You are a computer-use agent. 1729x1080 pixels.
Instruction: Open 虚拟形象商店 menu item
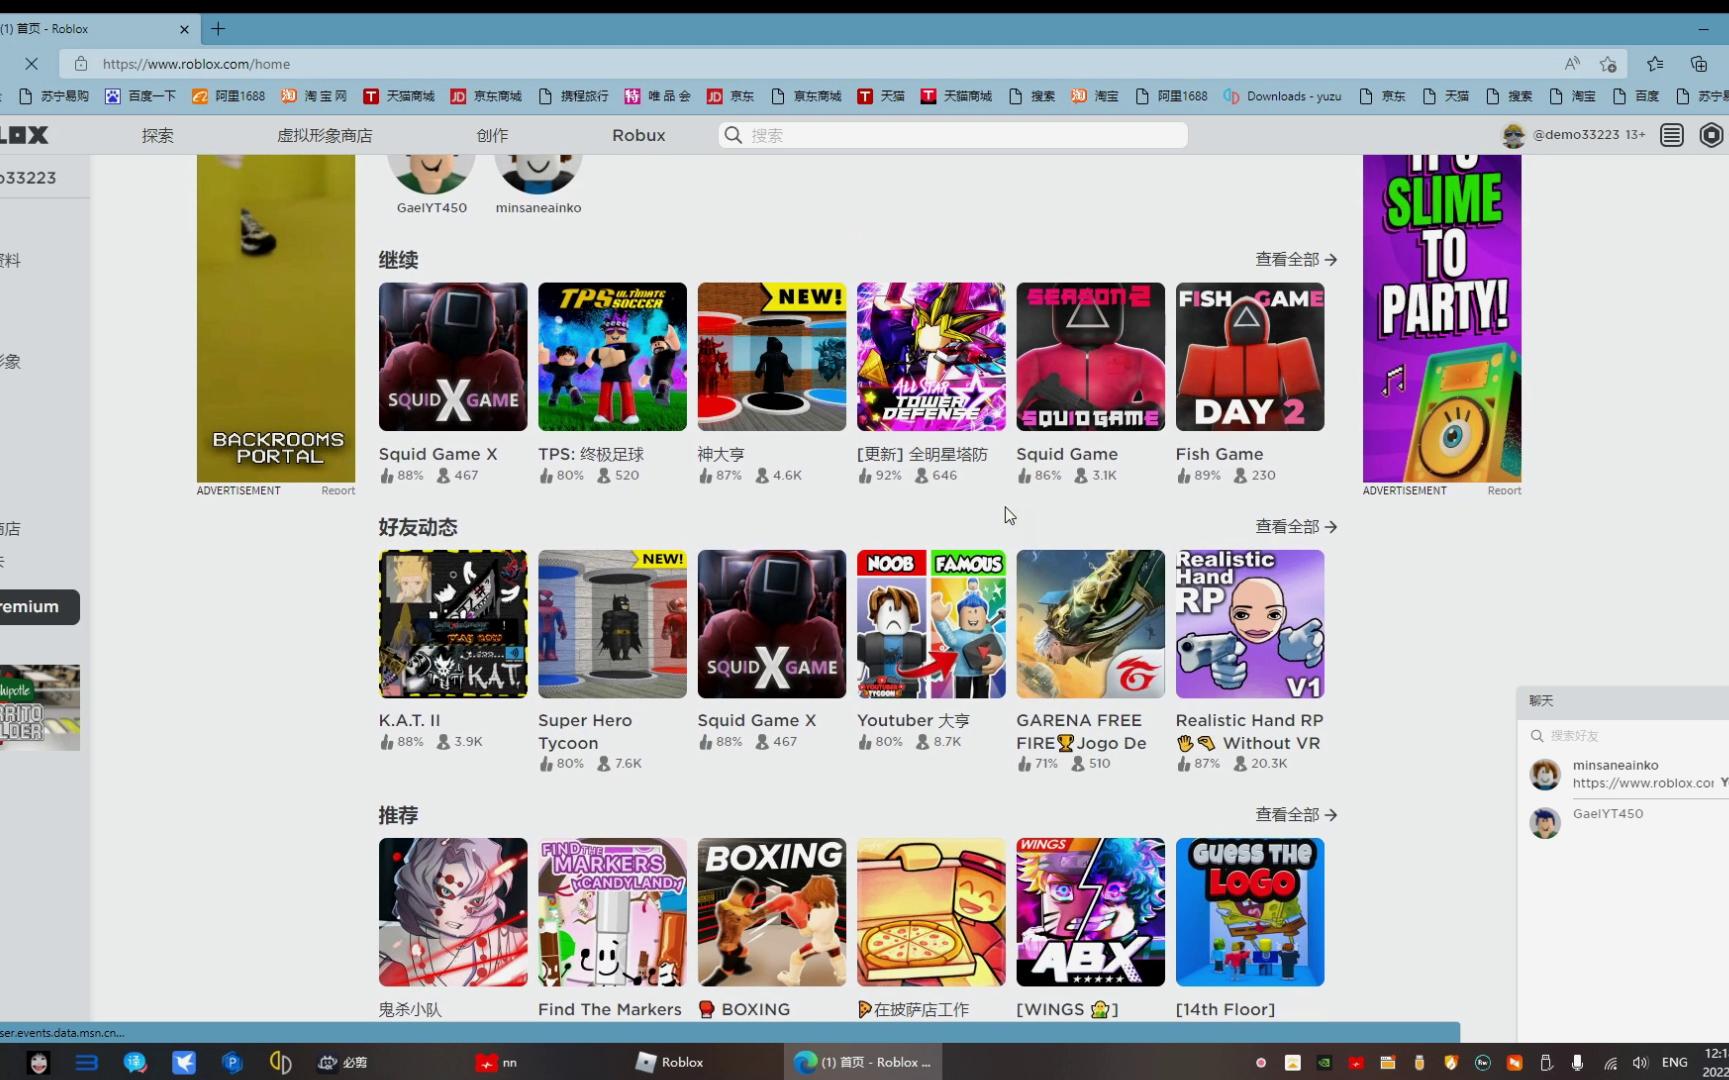(x=324, y=135)
